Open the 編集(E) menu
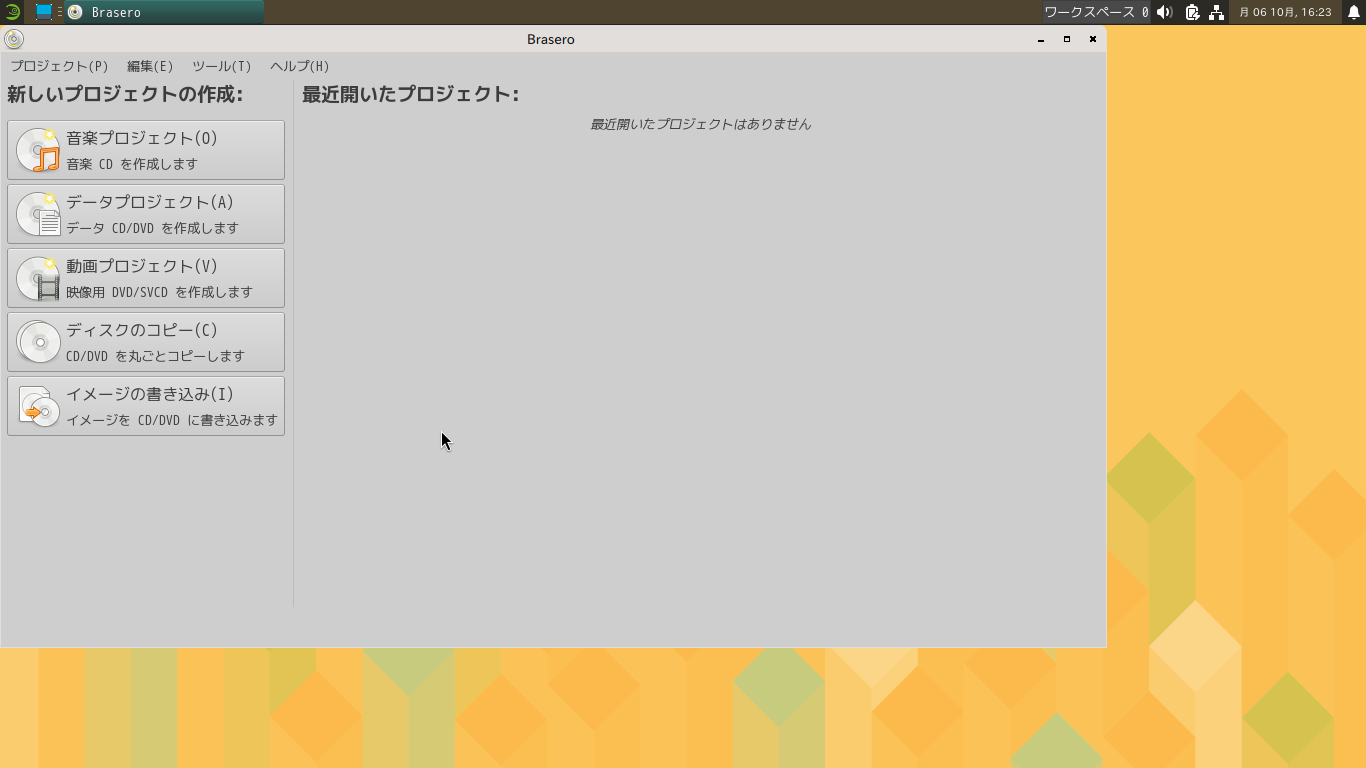Screen dimensions: 1366x768 click(150, 66)
